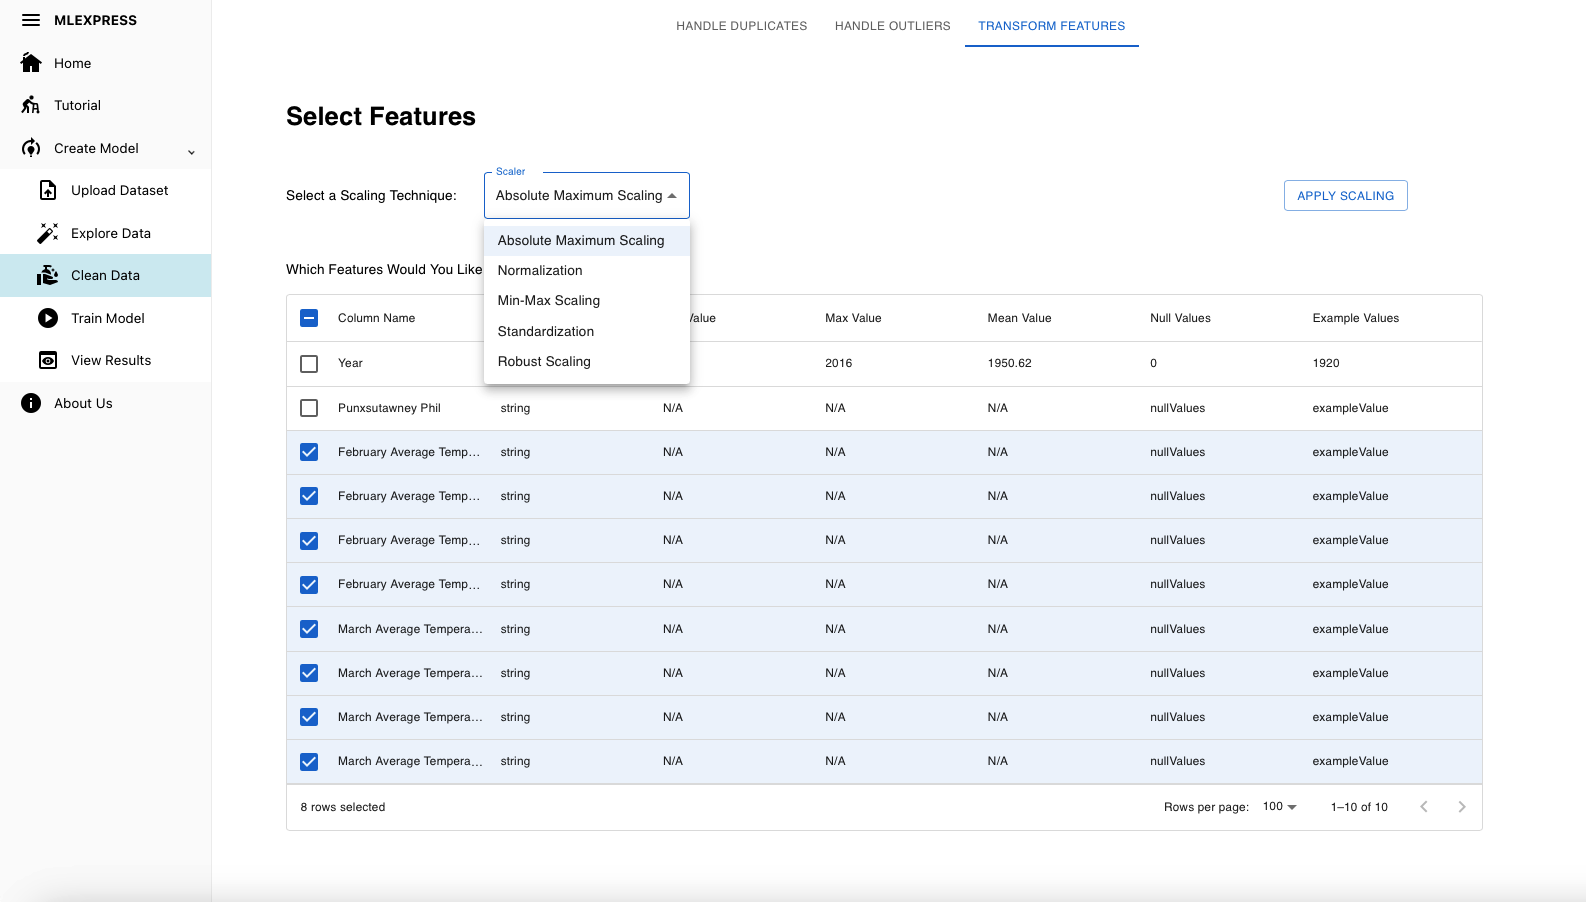1586x902 pixels.
Task: Choose Absolute Maximum Scaling option
Action: tap(587, 241)
